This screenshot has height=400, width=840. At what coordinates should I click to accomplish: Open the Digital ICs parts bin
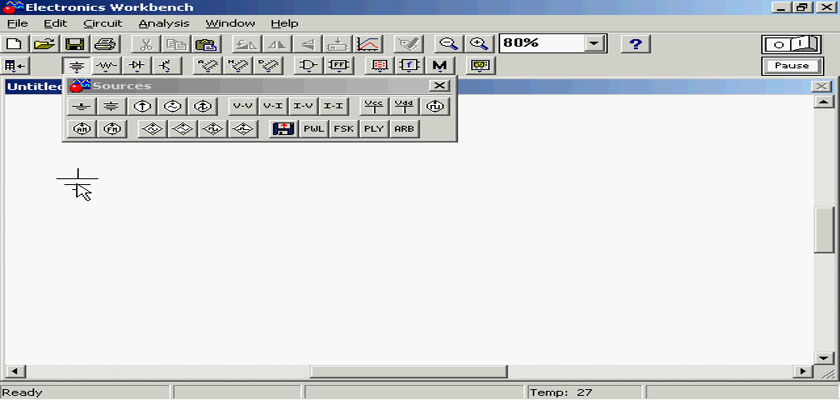coord(267,65)
